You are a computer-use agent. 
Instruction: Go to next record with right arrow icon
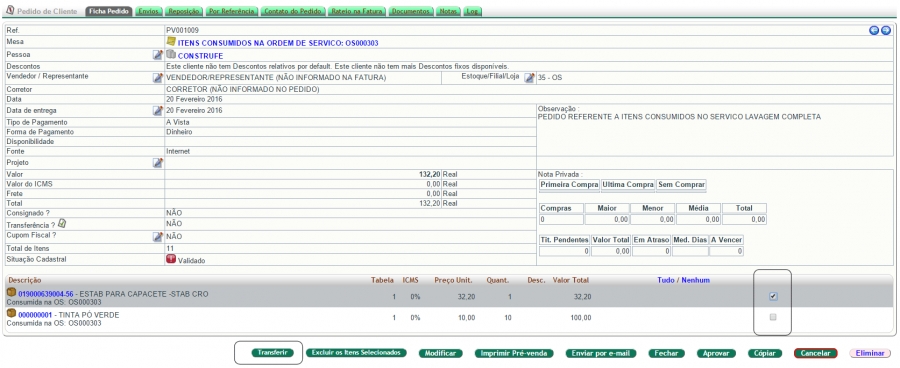[x=886, y=30]
